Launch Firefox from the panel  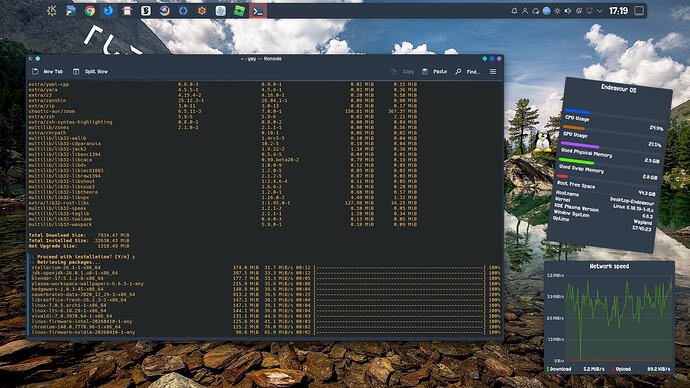point(108,11)
